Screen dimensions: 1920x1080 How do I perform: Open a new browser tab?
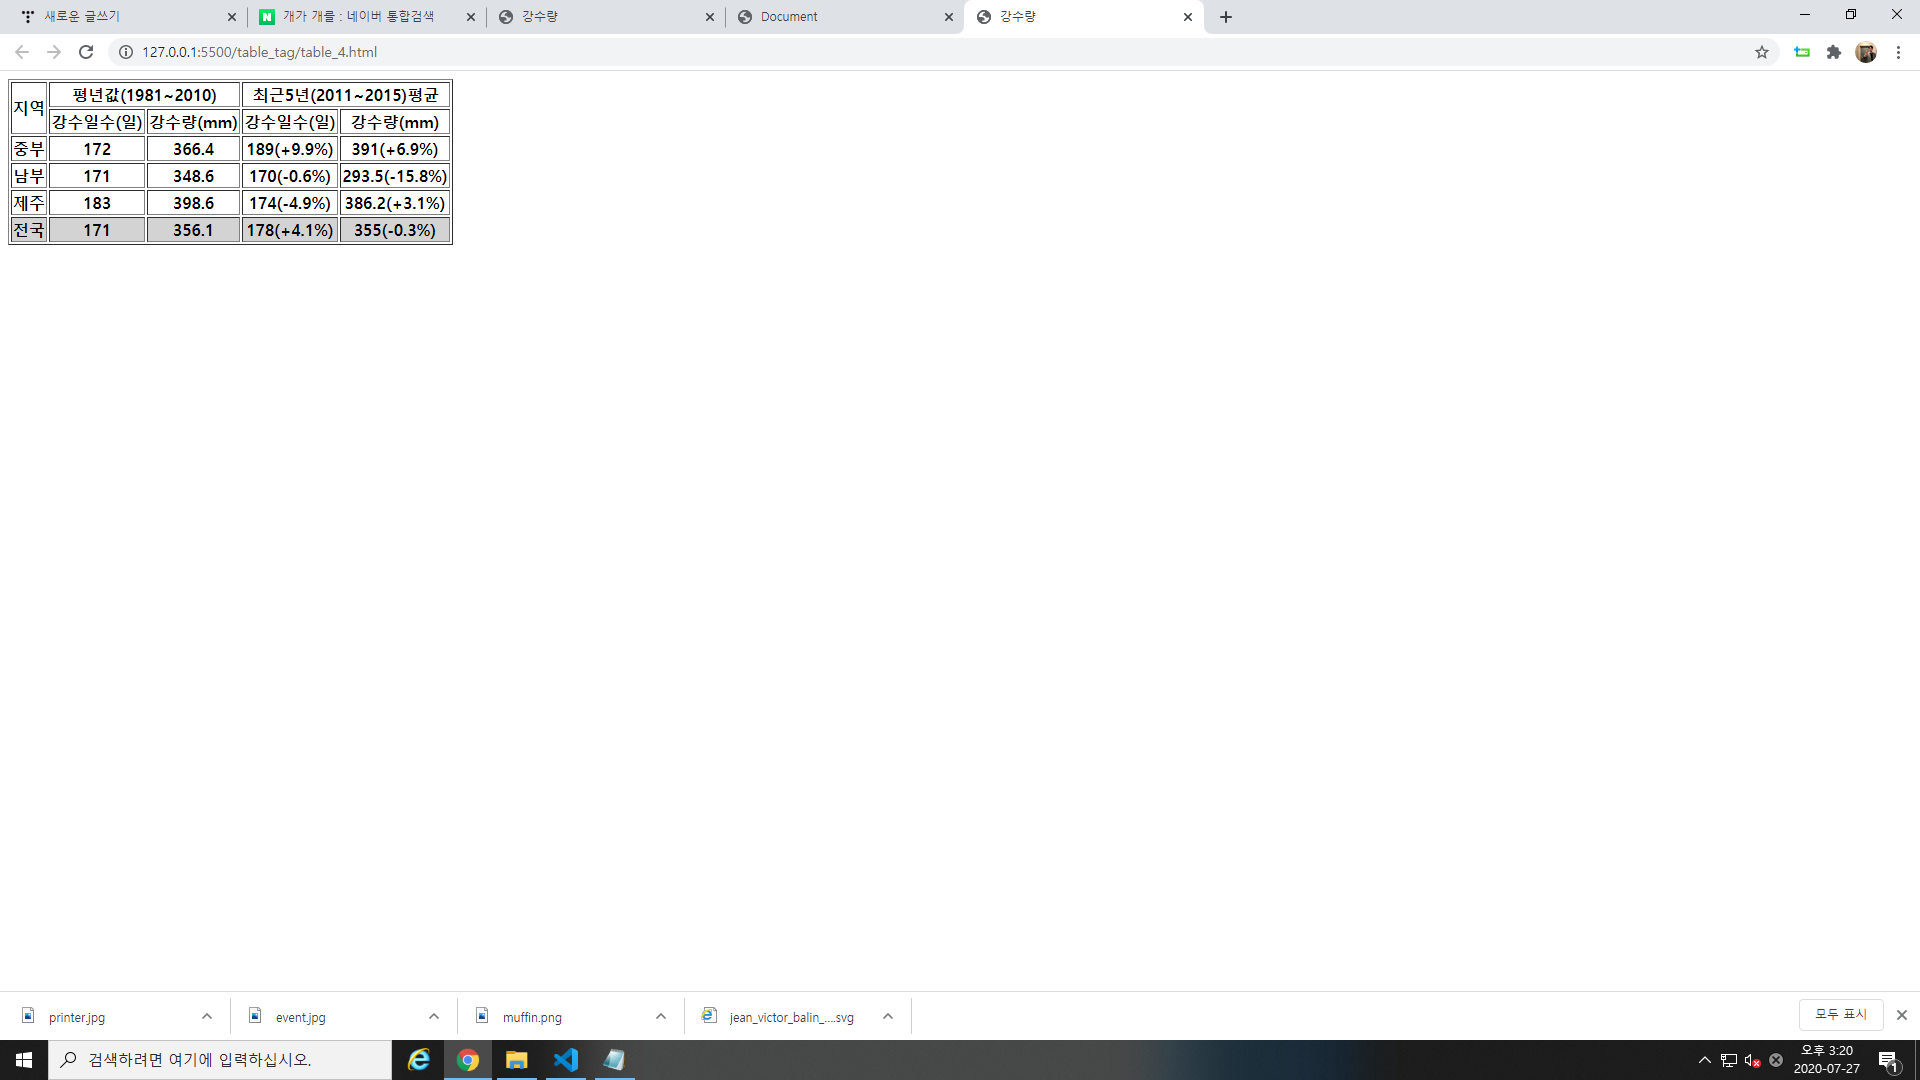[x=1226, y=17]
